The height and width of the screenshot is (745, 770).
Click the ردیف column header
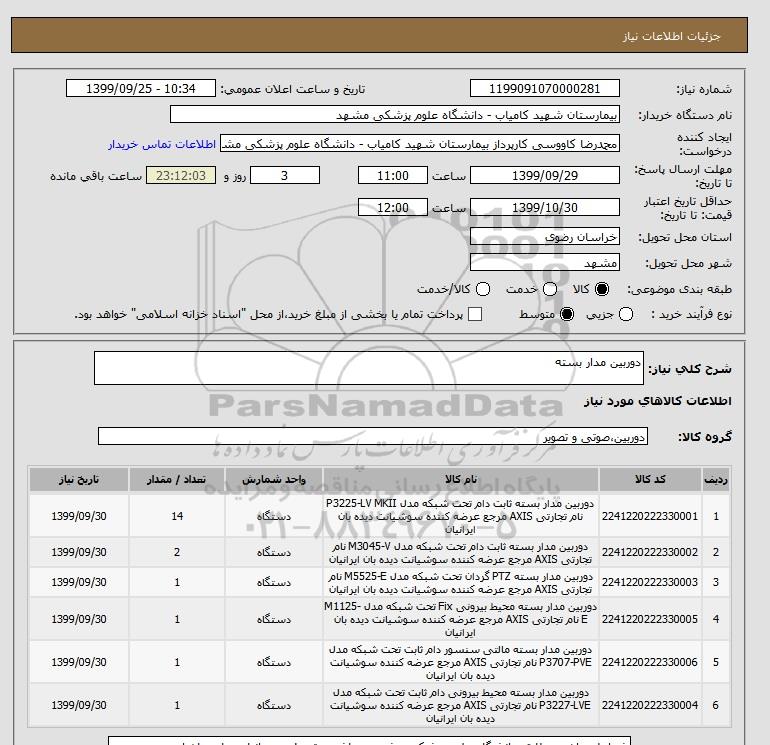pos(716,479)
